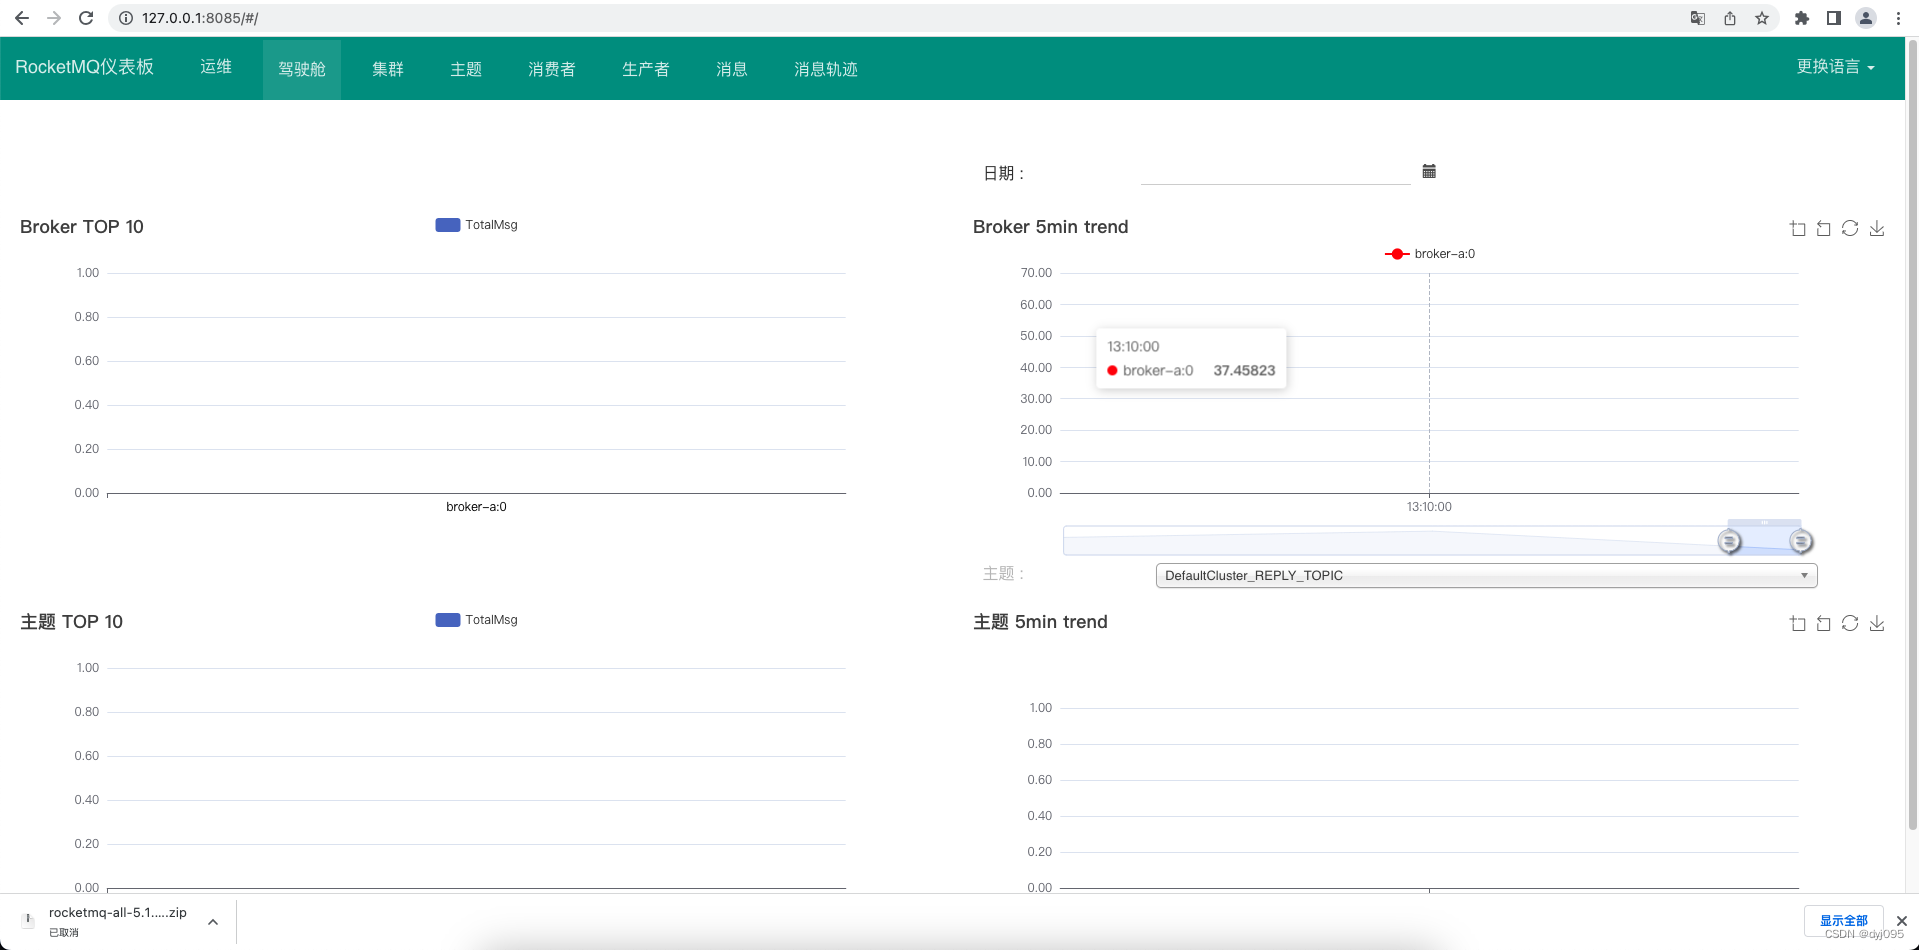The width and height of the screenshot is (1919, 950).
Task: Open the browser profile avatar
Action: 1866,18
